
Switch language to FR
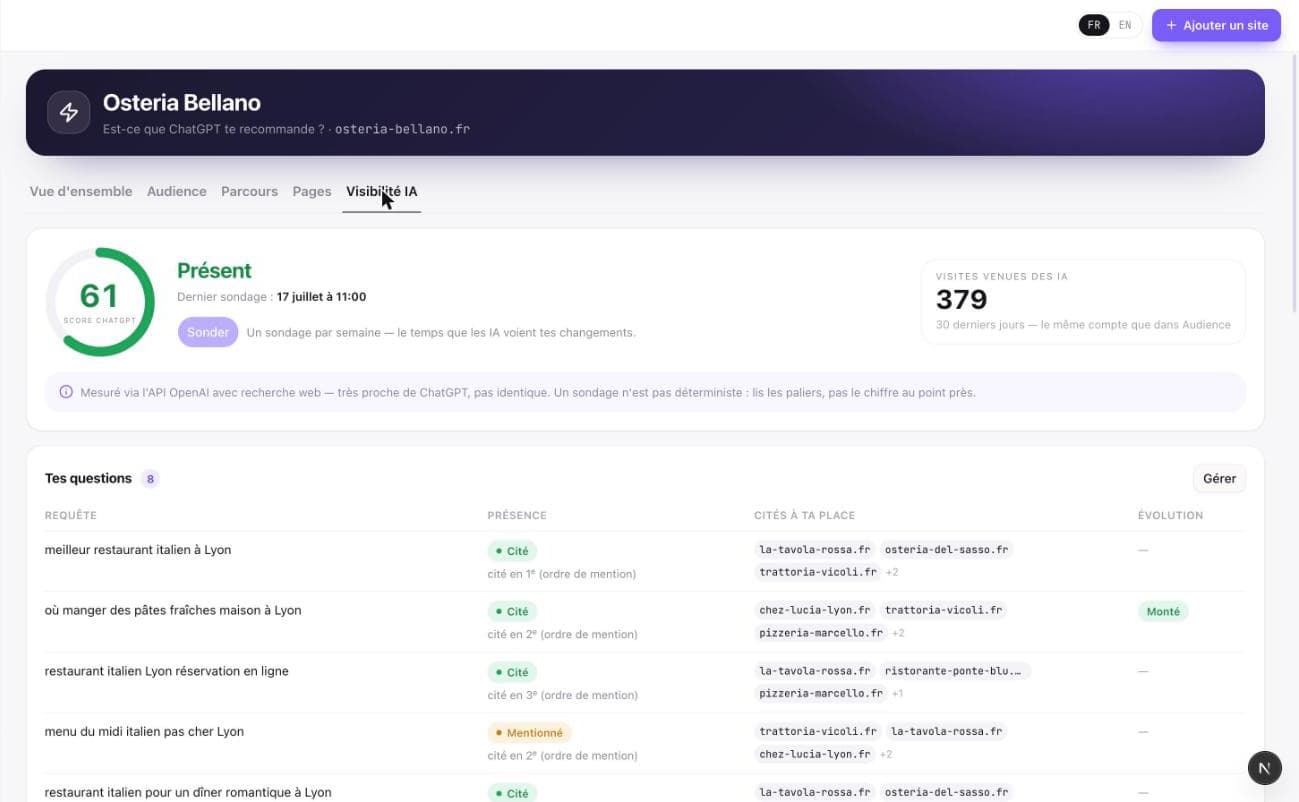[x=1094, y=25]
